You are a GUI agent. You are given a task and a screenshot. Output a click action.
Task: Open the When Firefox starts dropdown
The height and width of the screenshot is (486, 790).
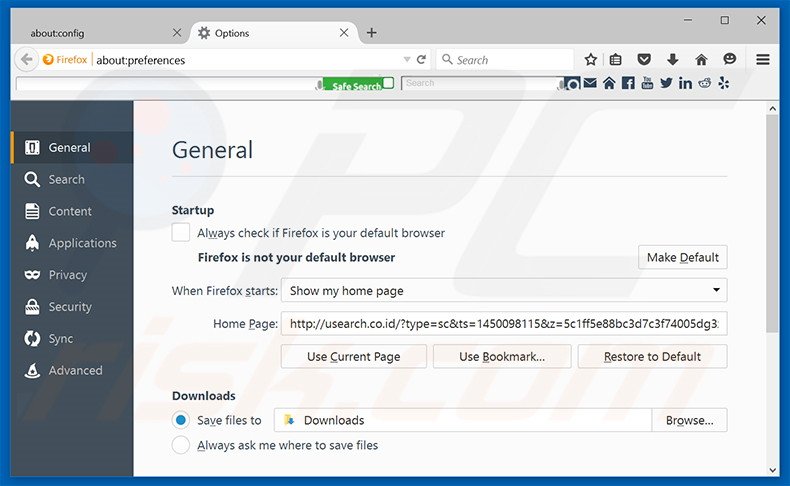504,291
